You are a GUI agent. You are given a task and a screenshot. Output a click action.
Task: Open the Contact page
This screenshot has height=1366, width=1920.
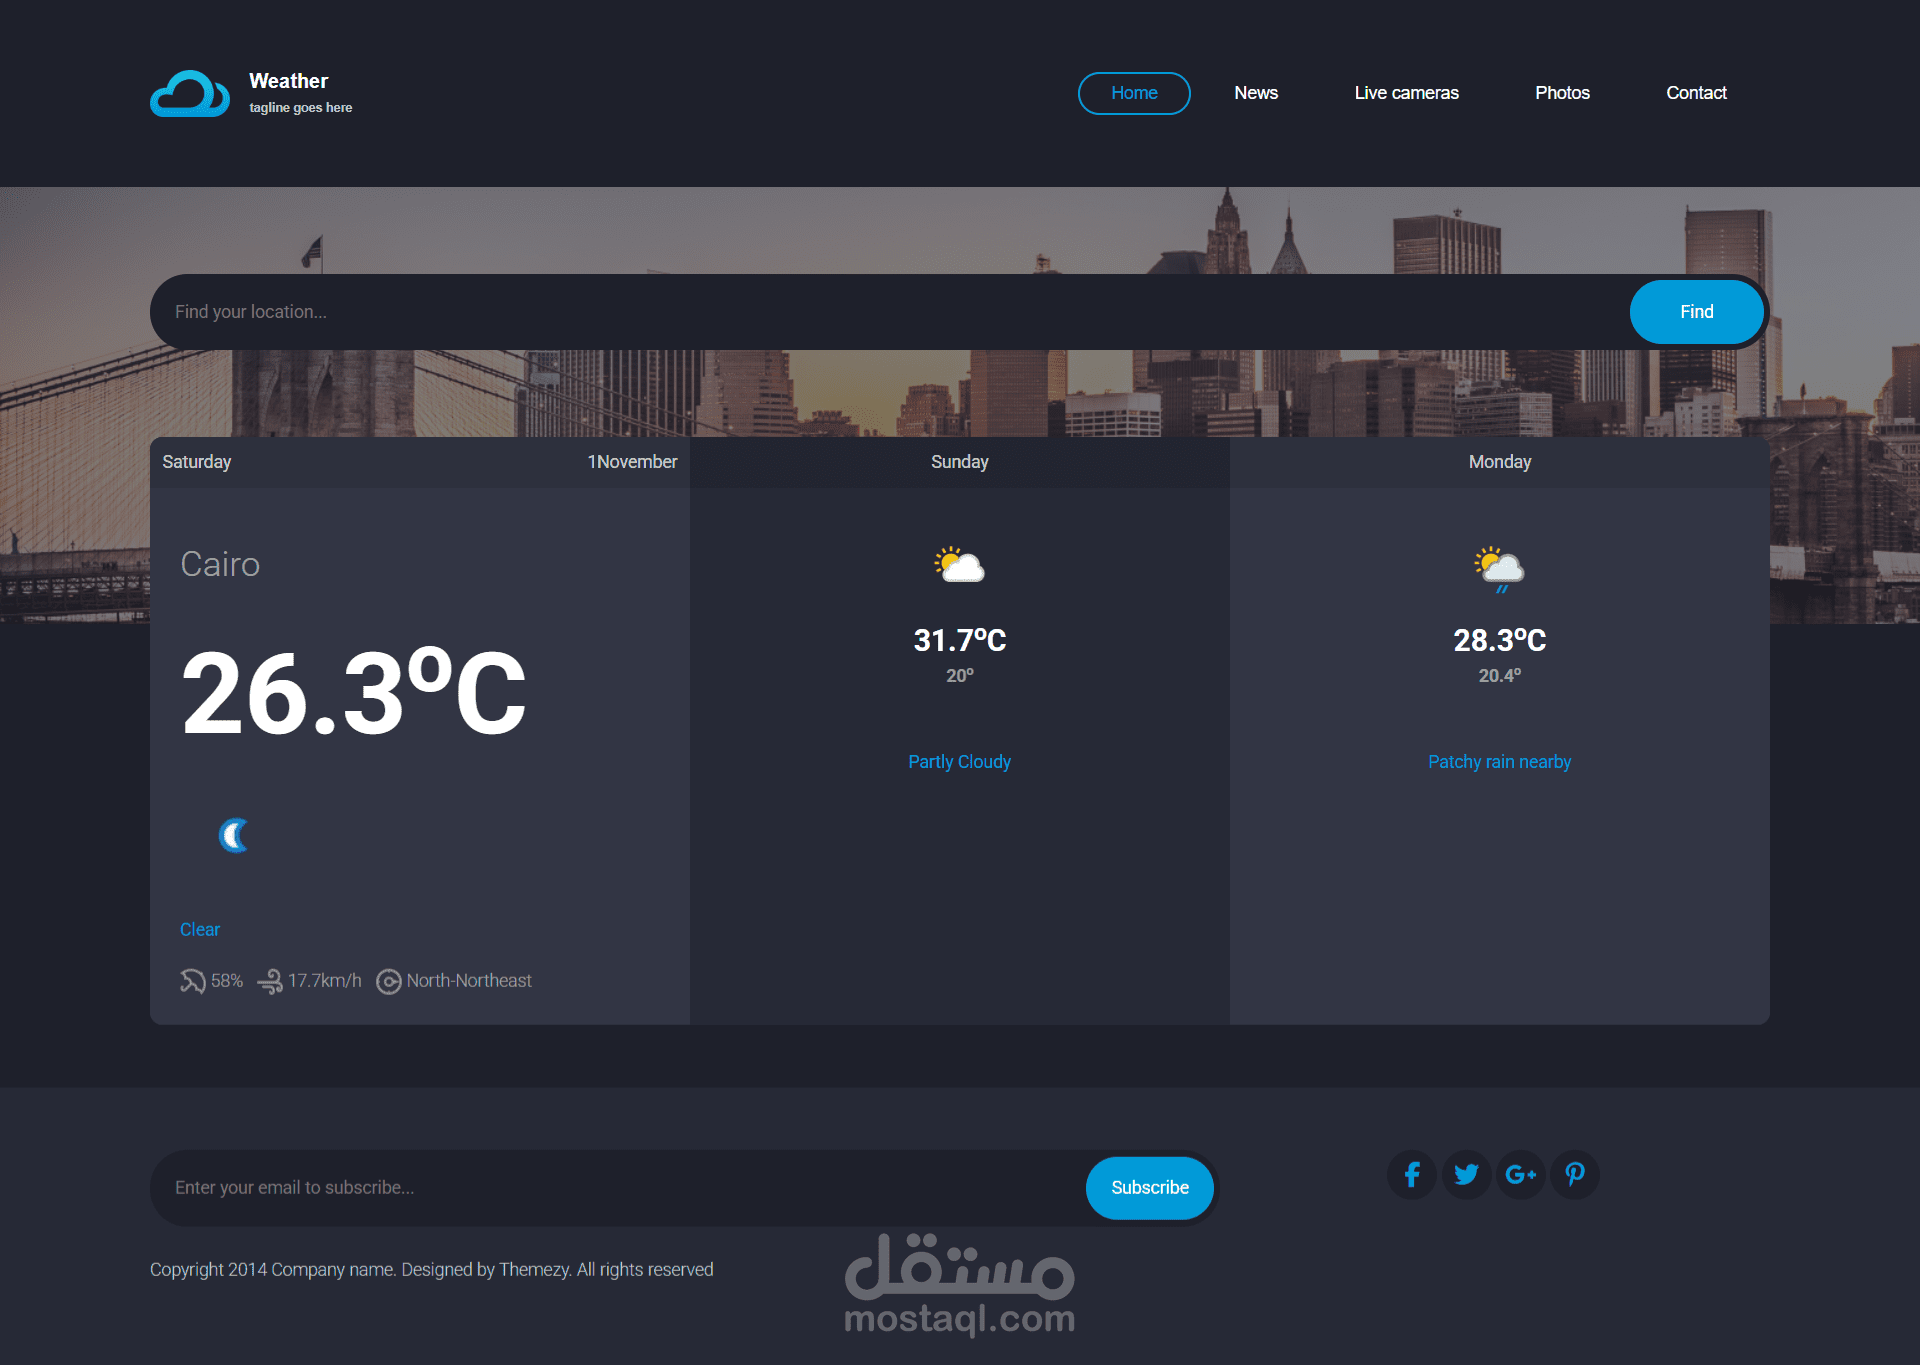1697,92
